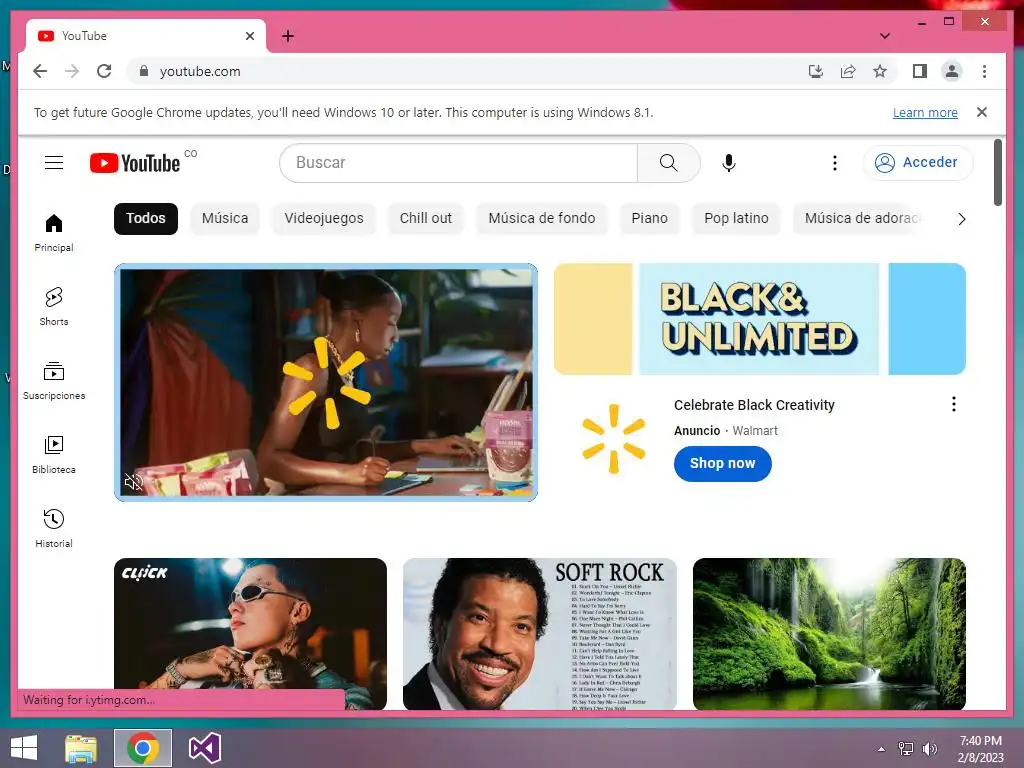The image size is (1024, 768).
Task: Select the Piano chip
Action: (x=650, y=219)
